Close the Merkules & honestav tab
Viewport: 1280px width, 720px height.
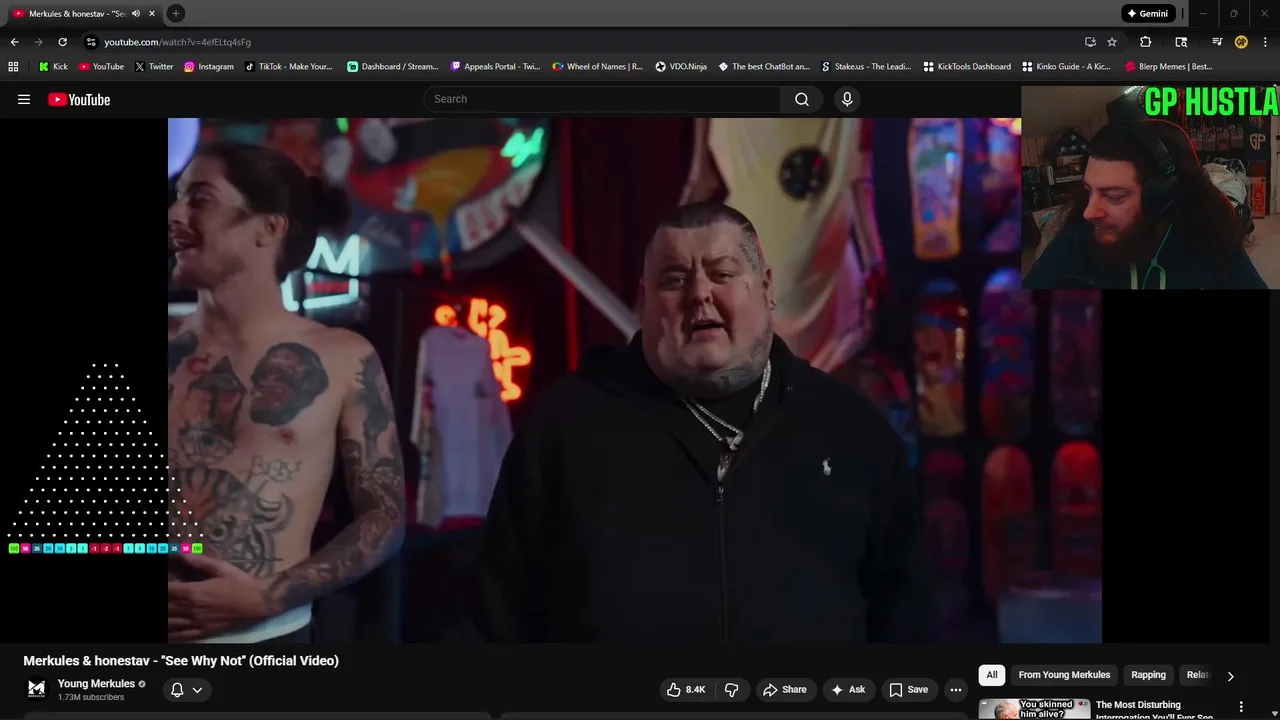[x=152, y=13]
